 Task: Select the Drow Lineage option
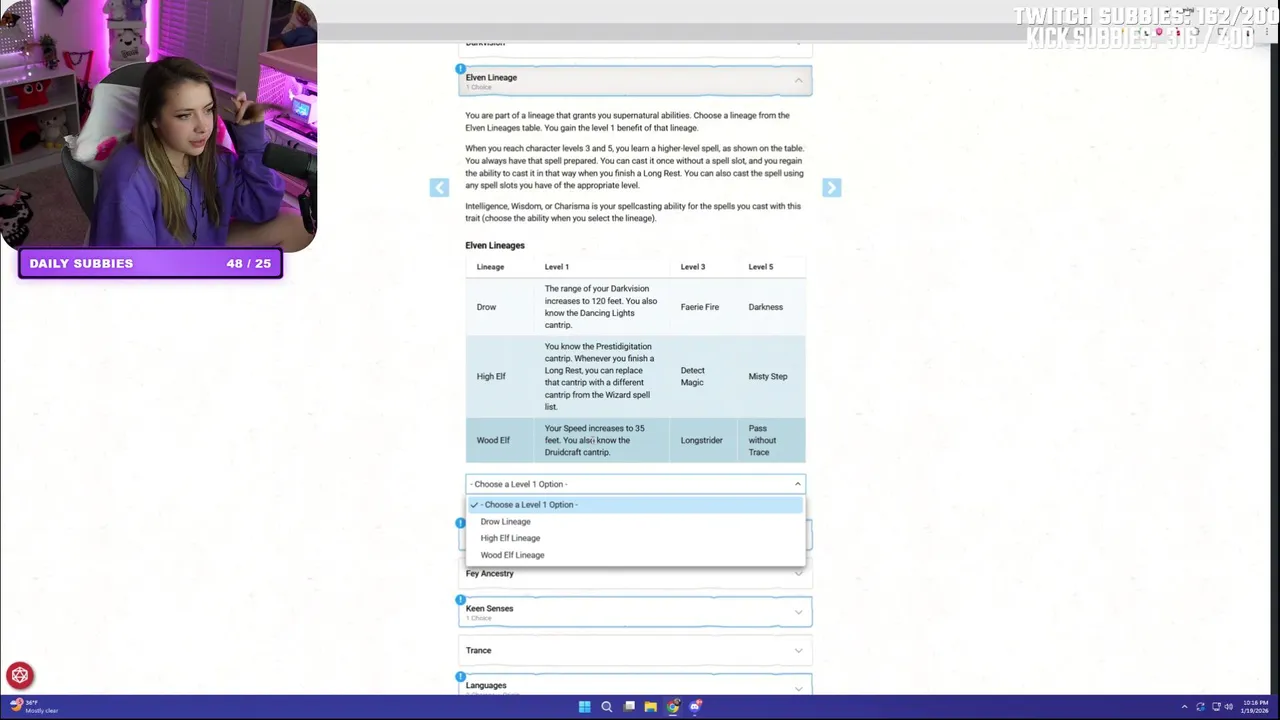[x=635, y=521]
